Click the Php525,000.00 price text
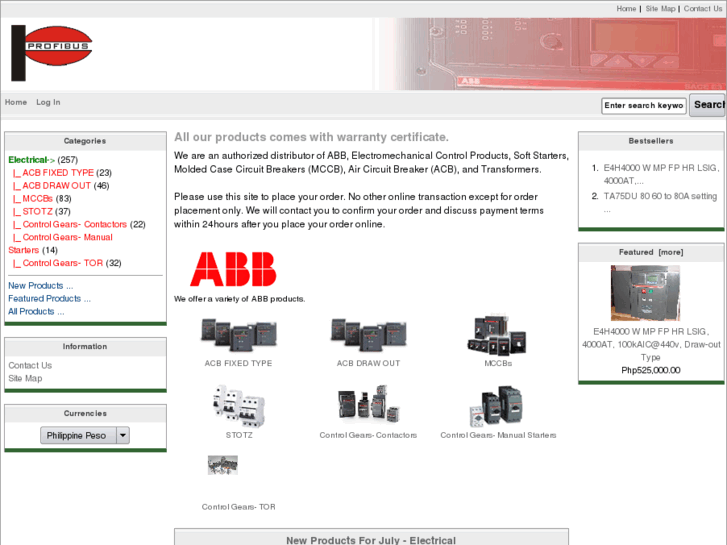 pos(651,370)
